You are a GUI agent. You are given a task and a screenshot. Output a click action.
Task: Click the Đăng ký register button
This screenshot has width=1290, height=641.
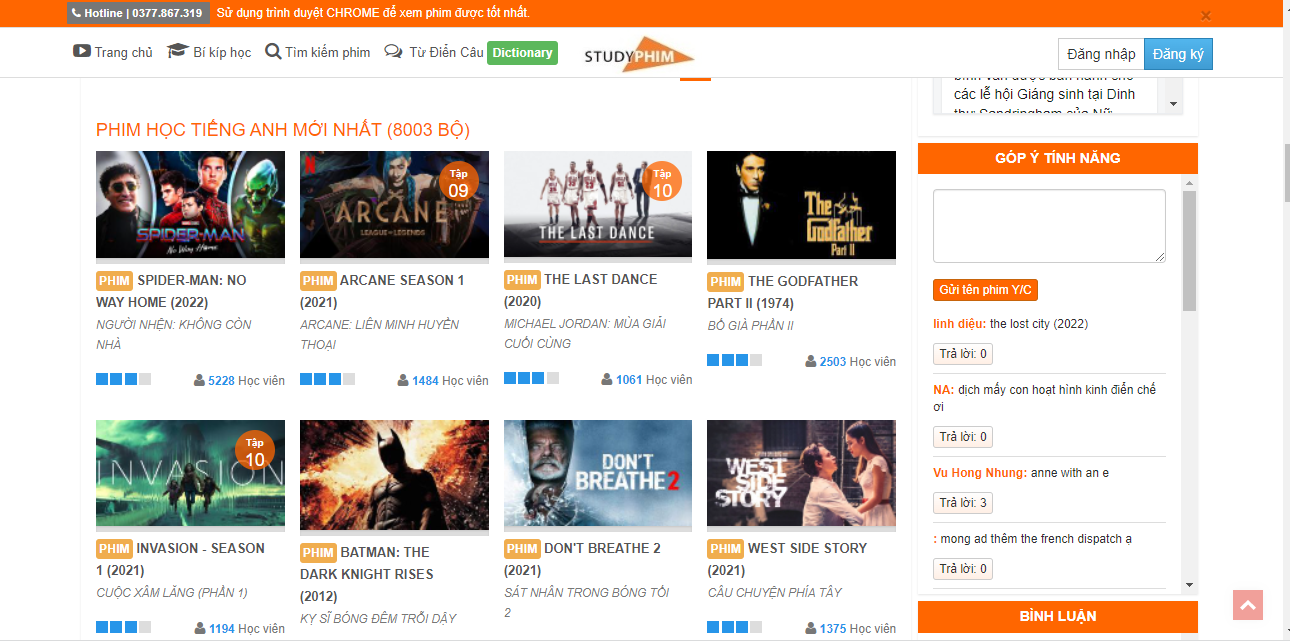(1177, 54)
